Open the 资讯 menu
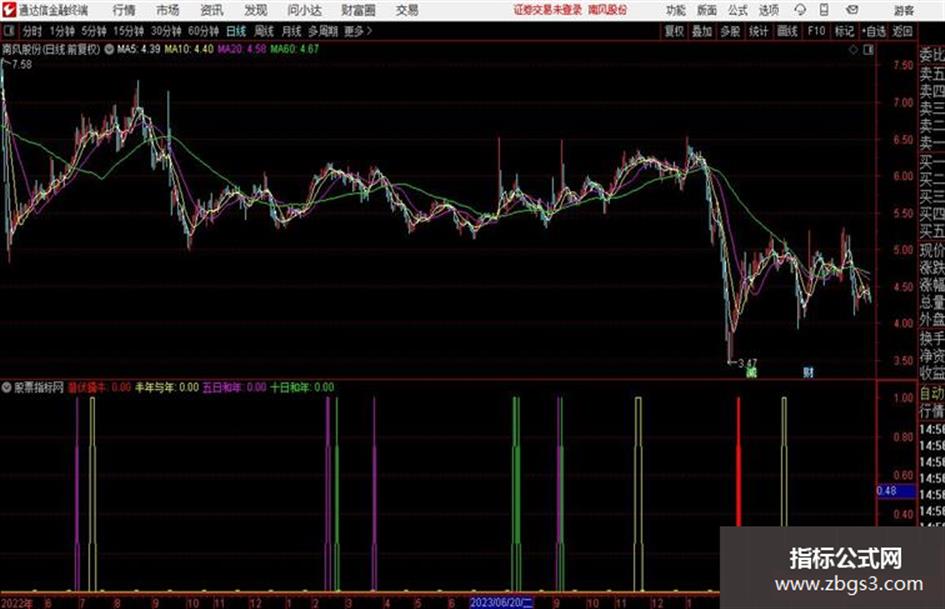This screenshot has height=609, width=945. click(212, 10)
